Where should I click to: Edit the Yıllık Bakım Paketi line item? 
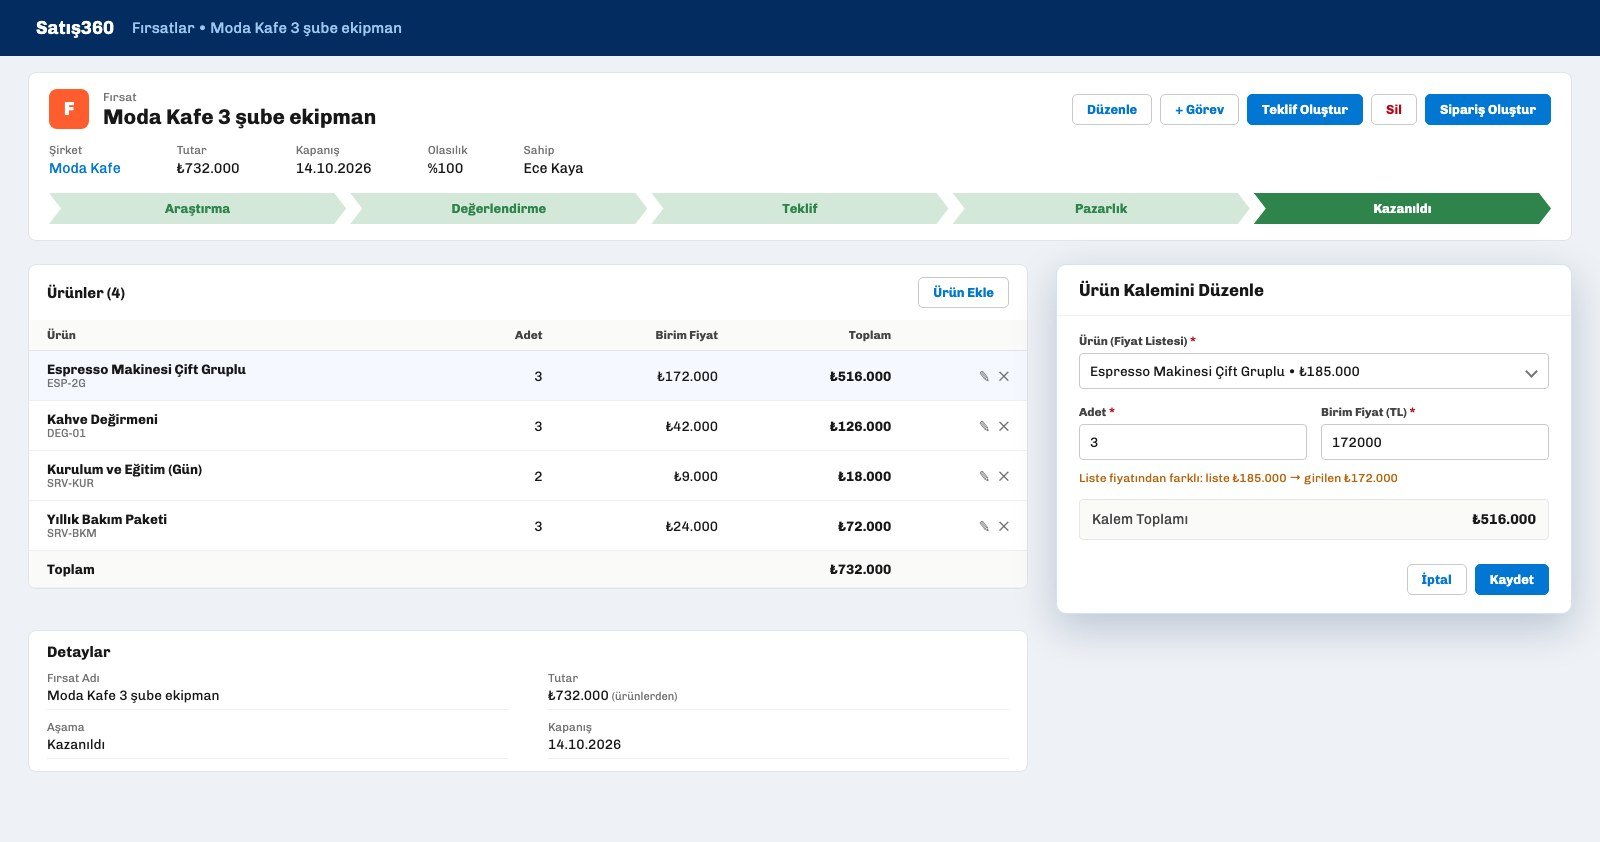point(984,526)
